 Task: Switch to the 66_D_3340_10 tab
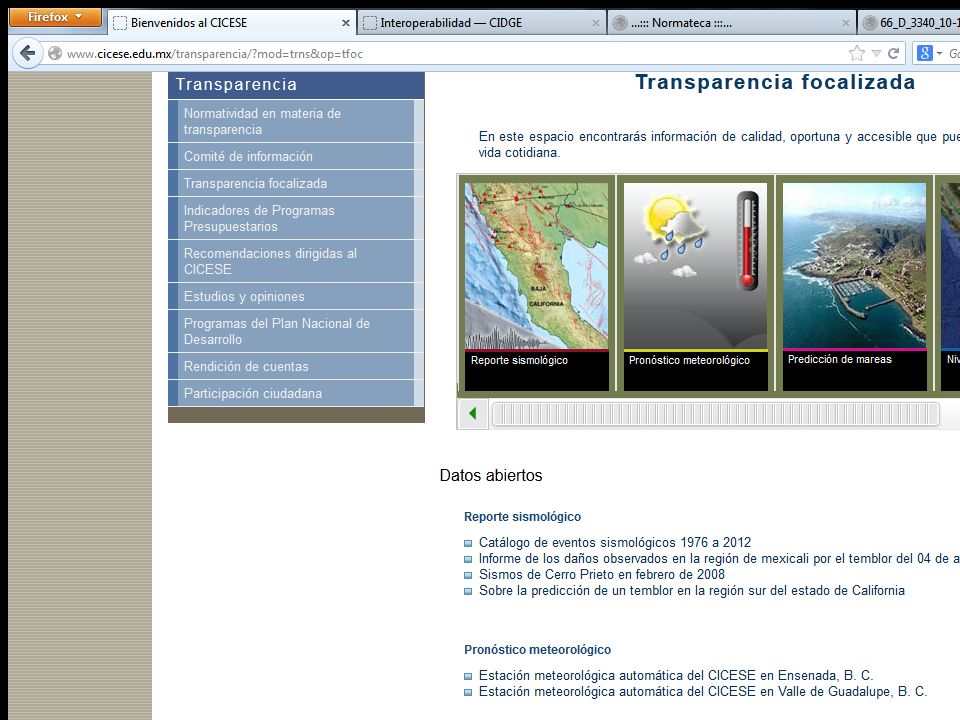point(910,23)
